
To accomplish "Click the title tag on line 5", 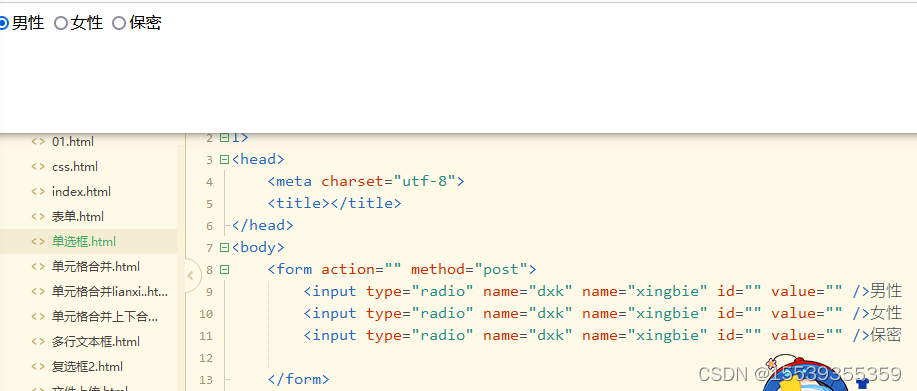I will pyautogui.click(x=335, y=203).
